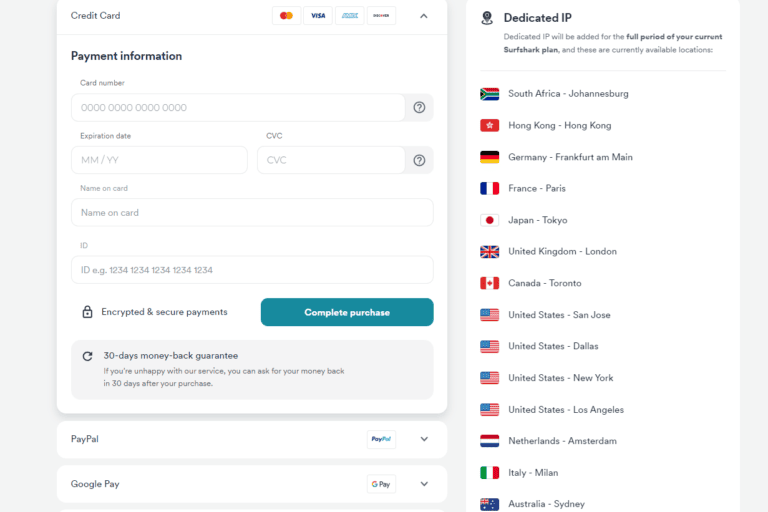
Task: Expand the PayPal payment option
Action: click(424, 439)
